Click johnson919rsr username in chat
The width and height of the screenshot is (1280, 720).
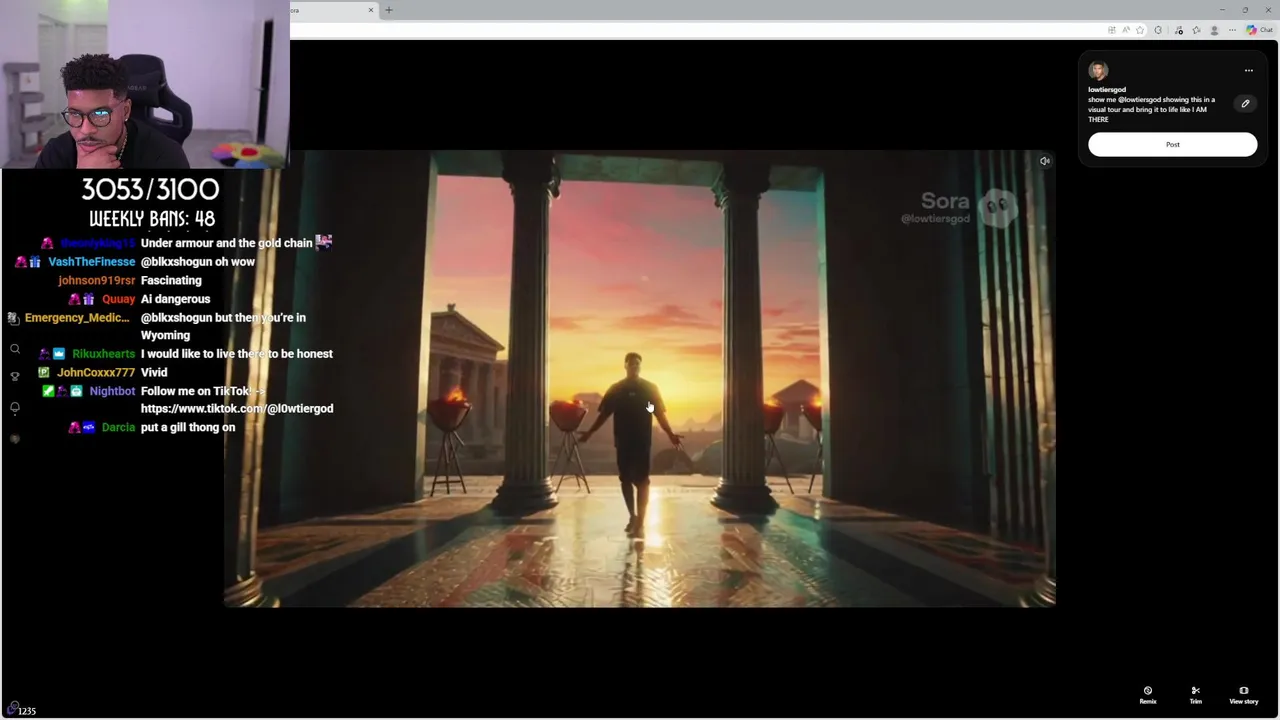tap(96, 281)
